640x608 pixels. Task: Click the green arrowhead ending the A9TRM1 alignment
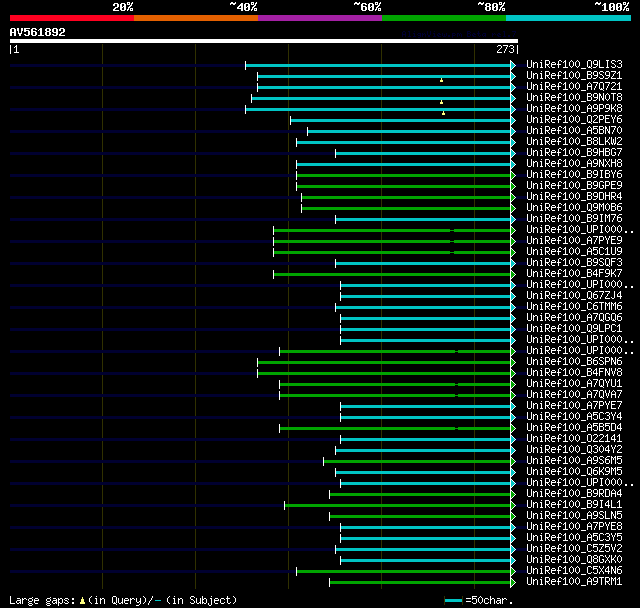513,582
